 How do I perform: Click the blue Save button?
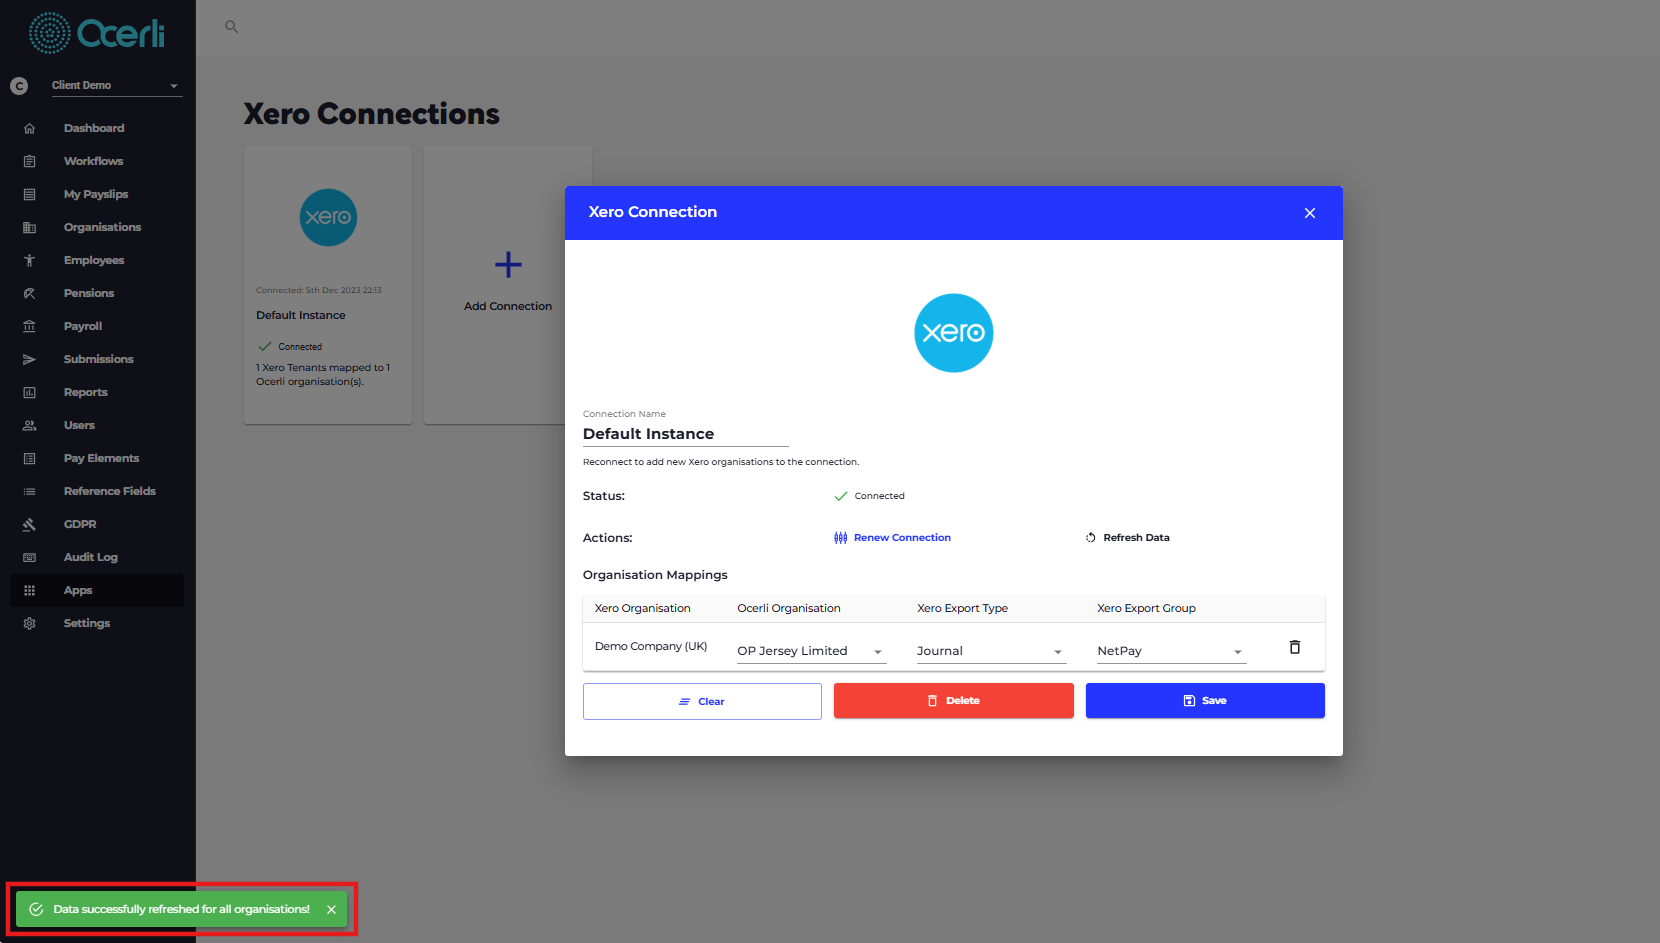tap(1205, 701)
